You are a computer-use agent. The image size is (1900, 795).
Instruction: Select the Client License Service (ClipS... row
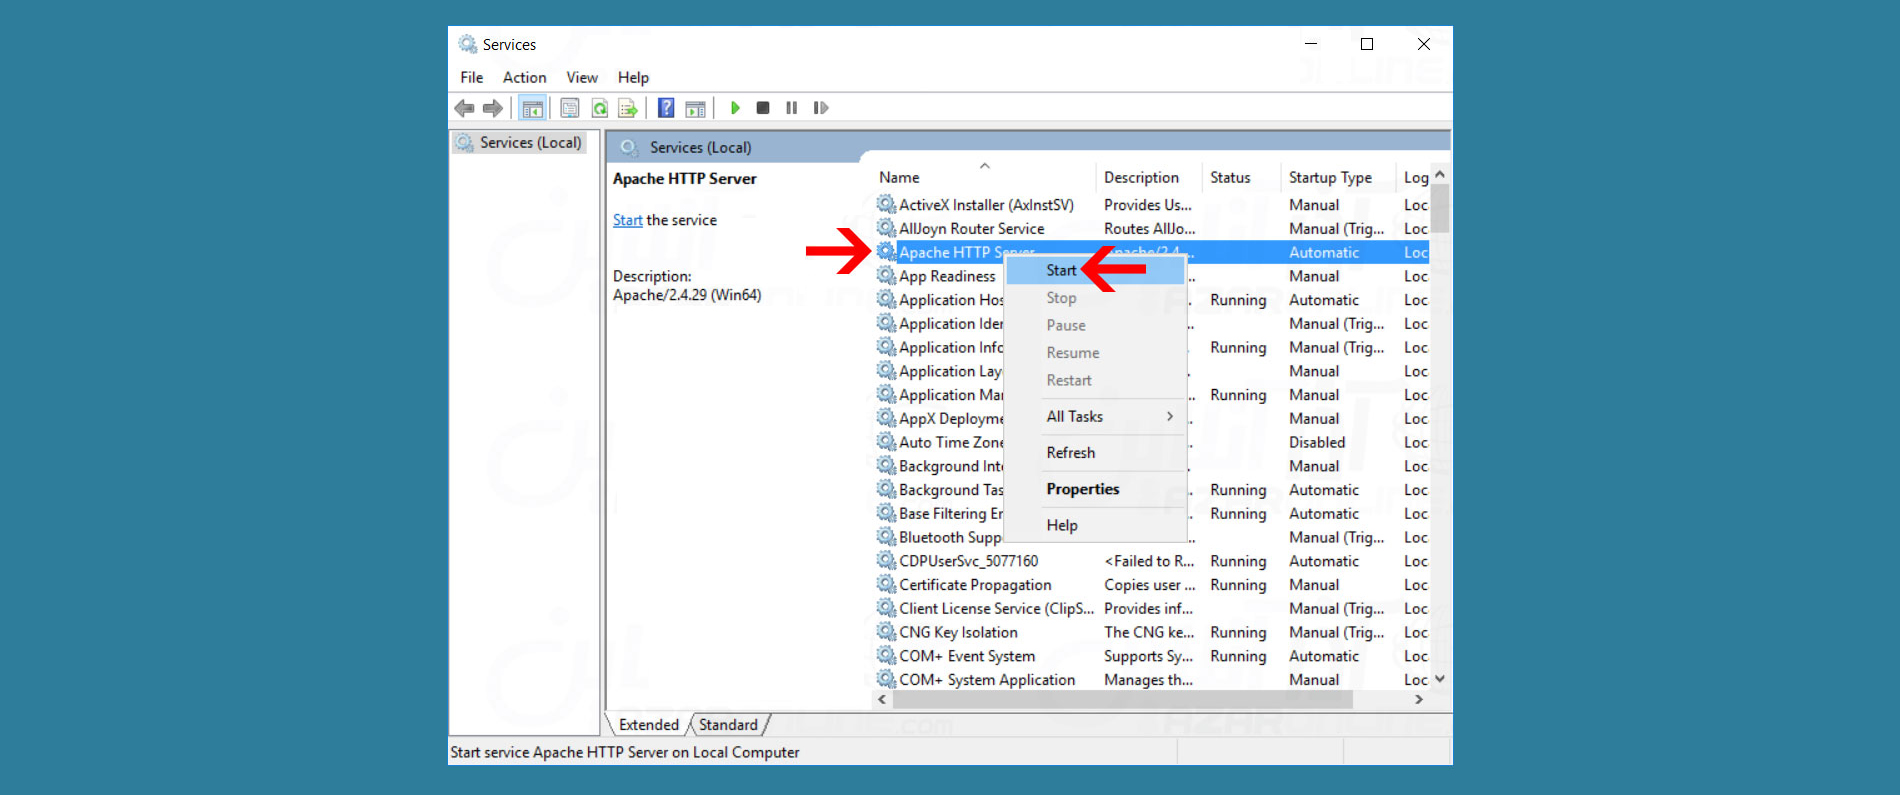click(1150, 608)
